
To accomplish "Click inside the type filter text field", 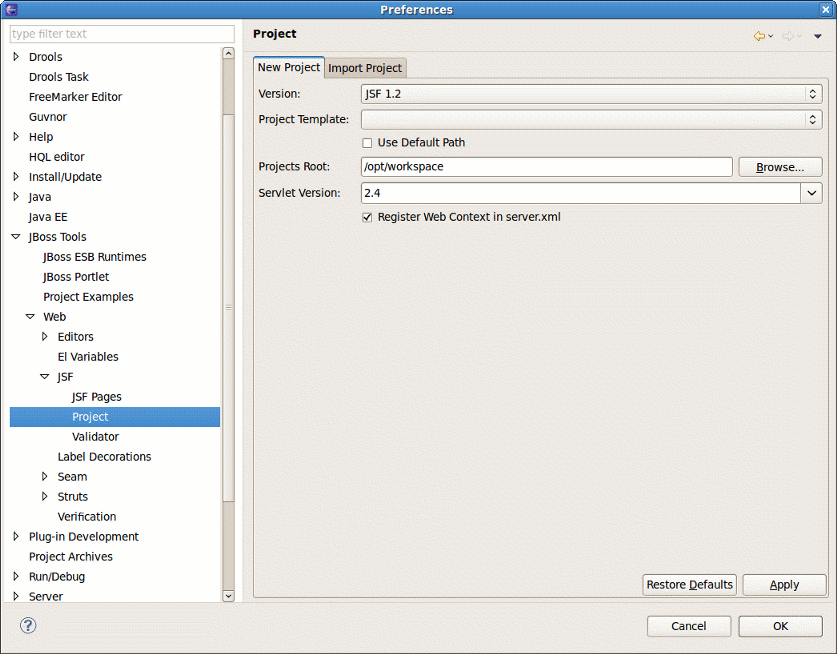I will pyautogui.click(x=120, y=33).
